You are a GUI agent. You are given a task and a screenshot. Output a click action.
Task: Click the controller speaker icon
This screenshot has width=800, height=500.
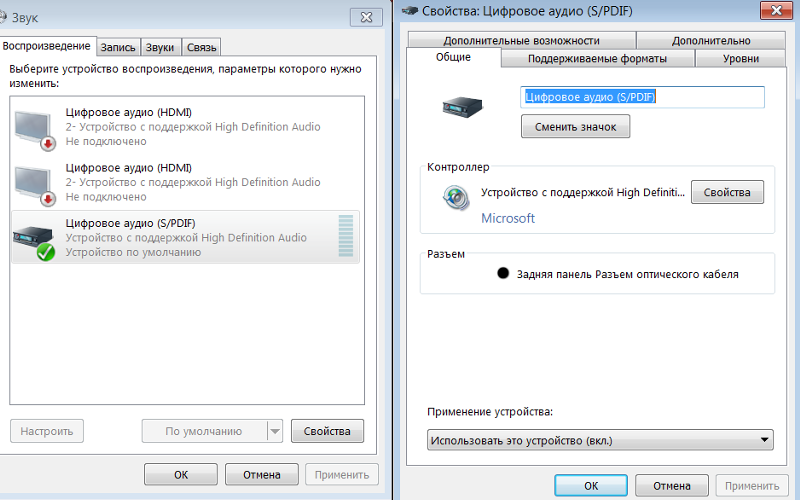click(456, 198)
